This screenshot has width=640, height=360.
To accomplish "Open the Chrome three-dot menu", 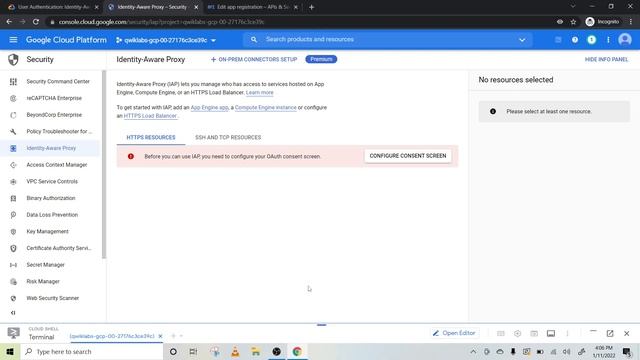I will (631, 22).
